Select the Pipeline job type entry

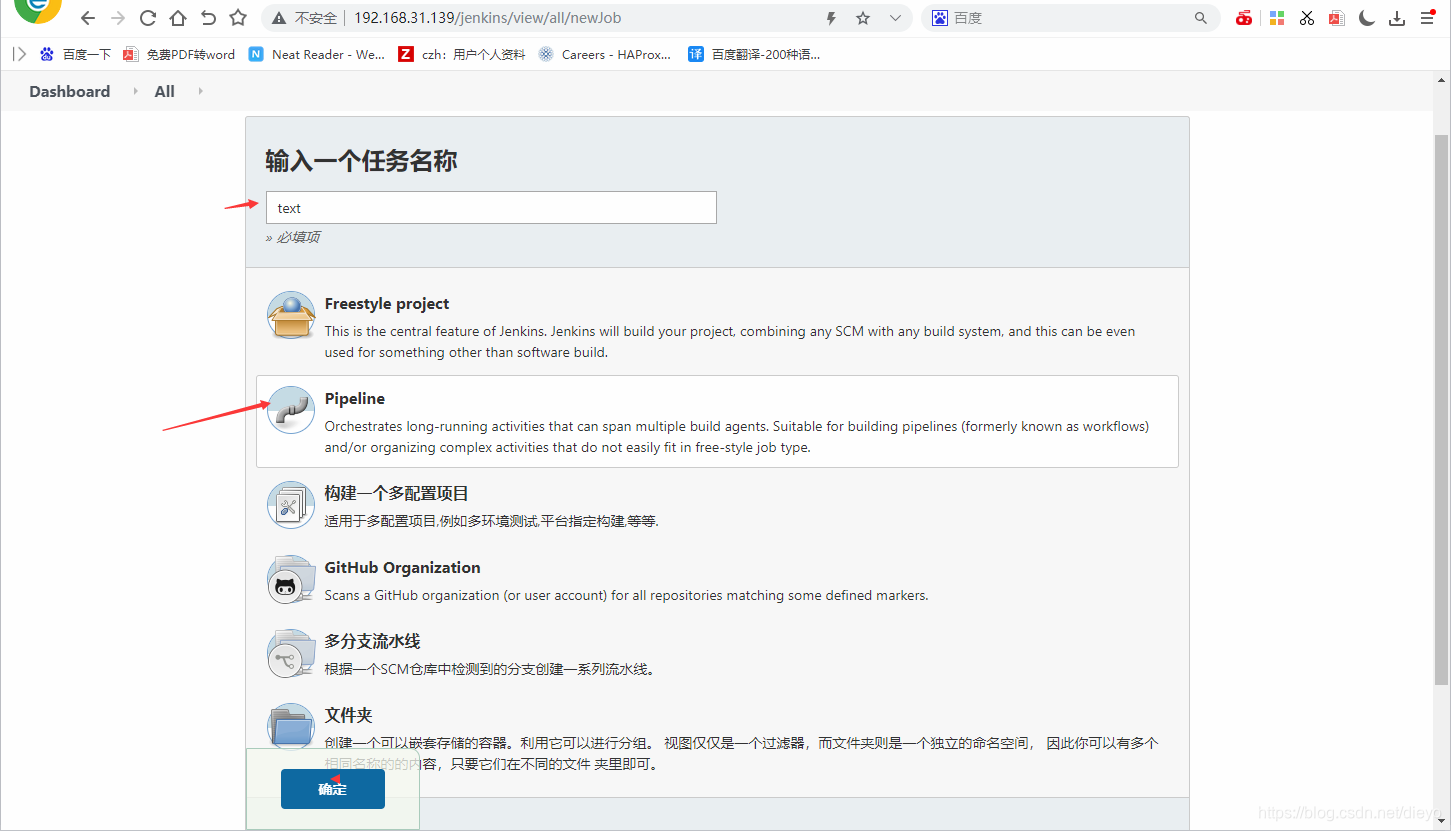355,398
